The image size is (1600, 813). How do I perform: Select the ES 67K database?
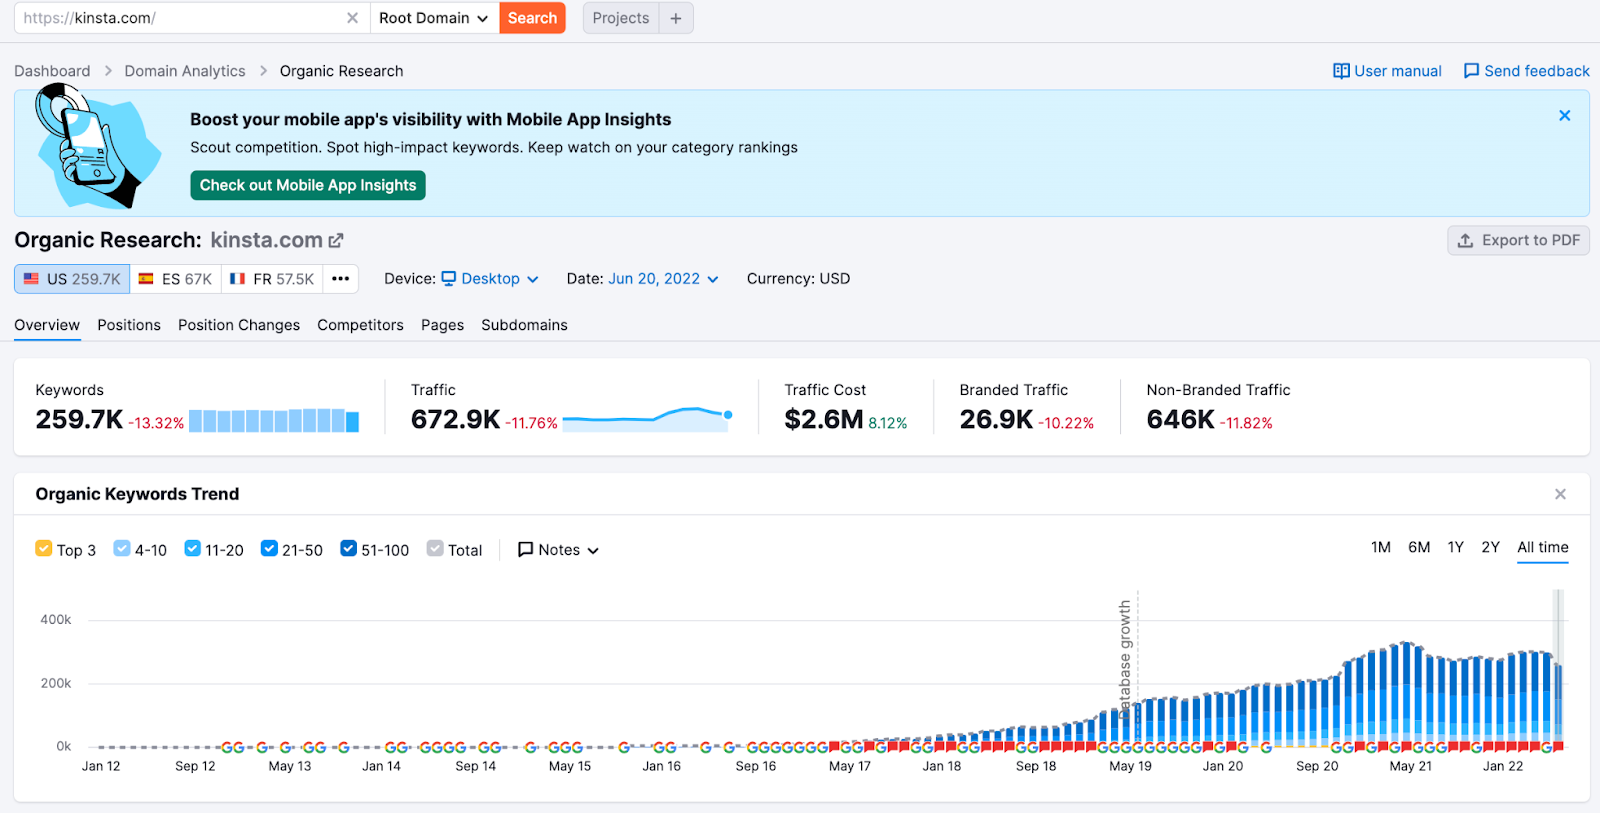point(175,279)
